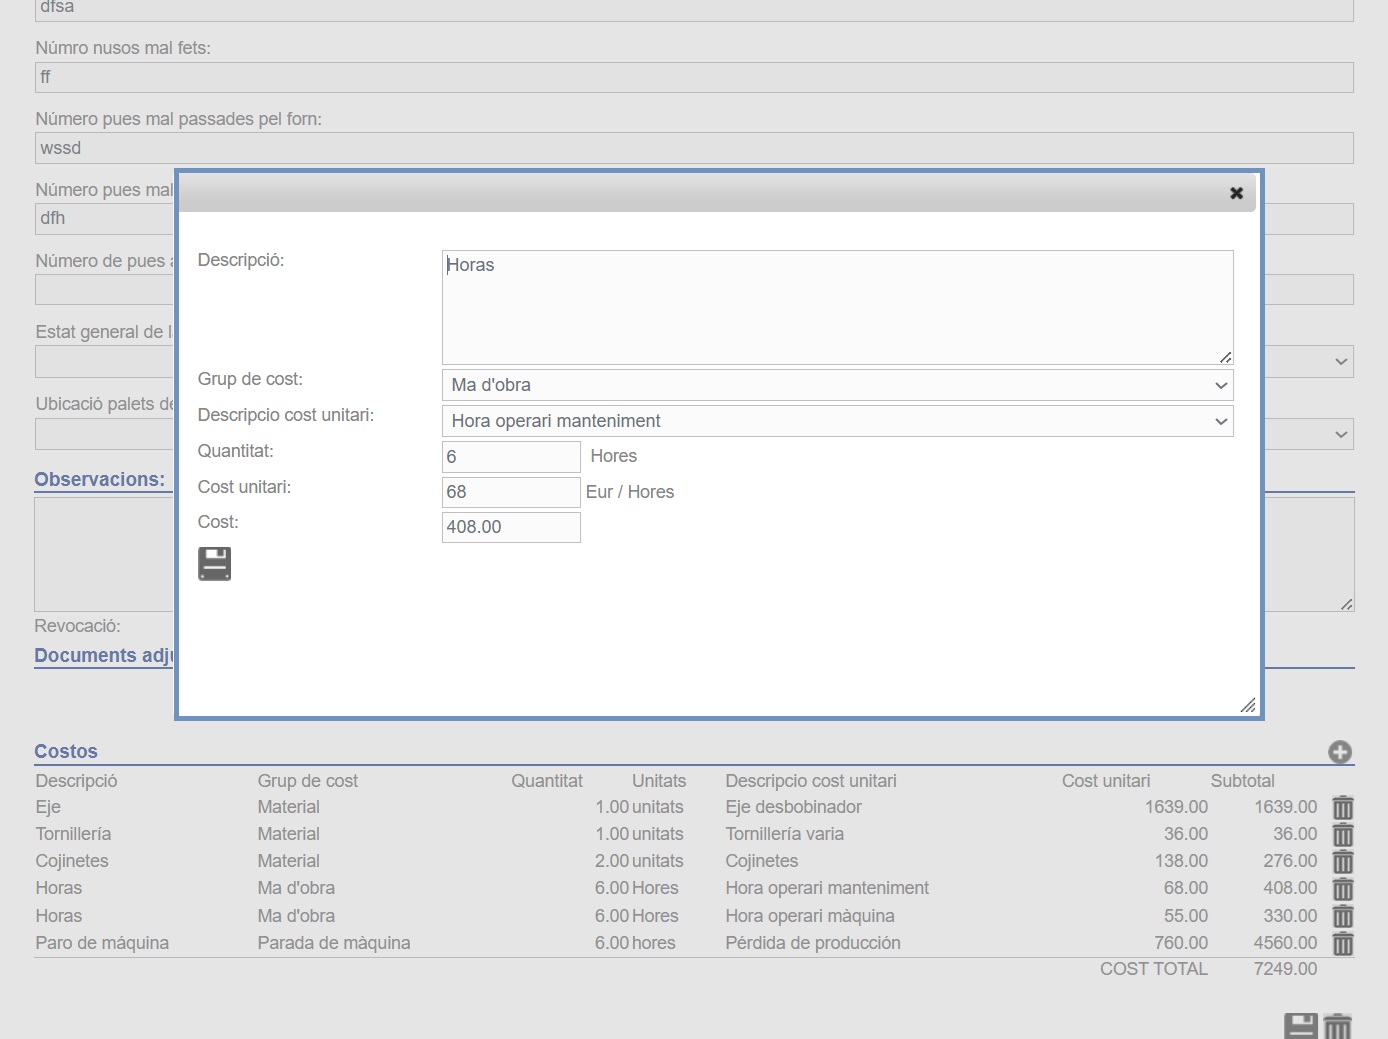Click the pues mal passades pel forn field
The width and height of the screenshot is (1388, 1039).
pyautogui.click(x=694, y=148)
